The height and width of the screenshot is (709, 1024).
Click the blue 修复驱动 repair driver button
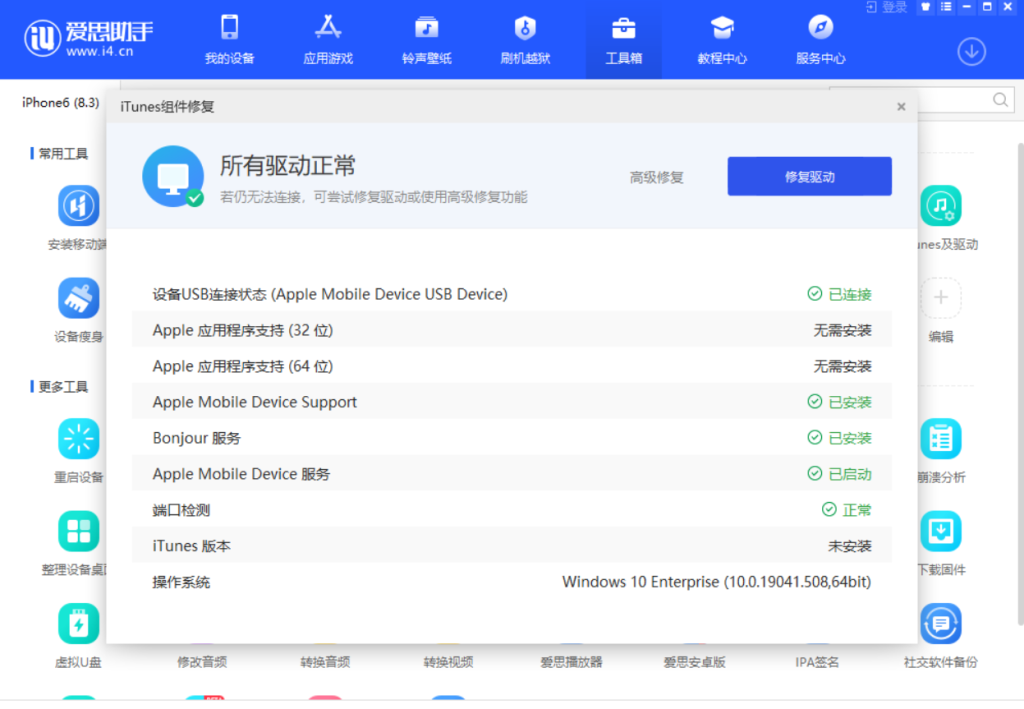point(809,175)
